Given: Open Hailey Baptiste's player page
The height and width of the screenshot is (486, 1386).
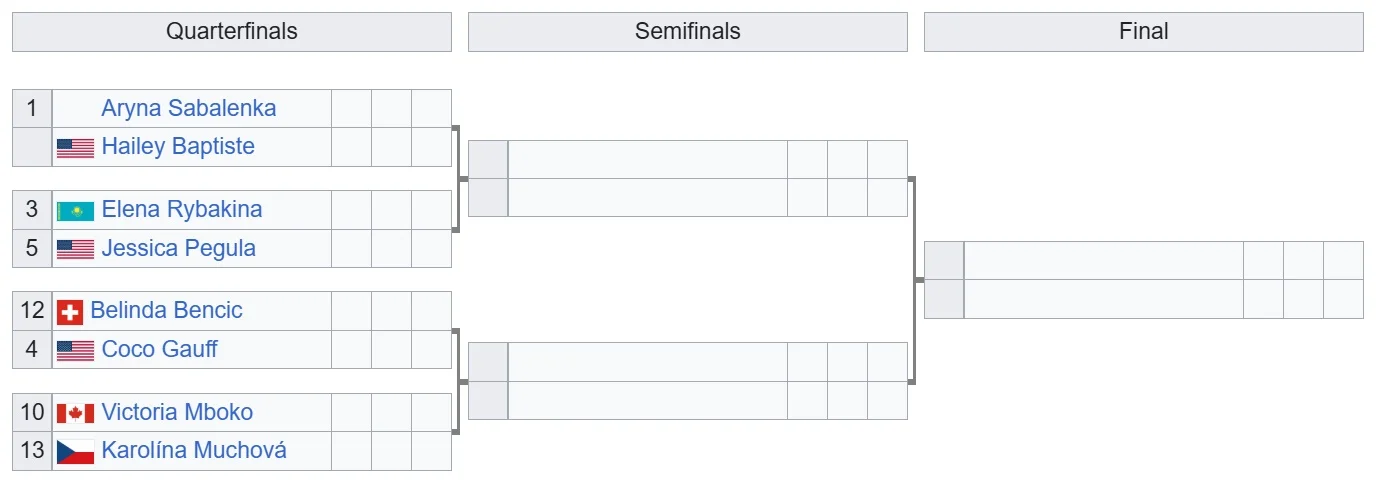Looking at the screenshot, I should coord(178,147).
